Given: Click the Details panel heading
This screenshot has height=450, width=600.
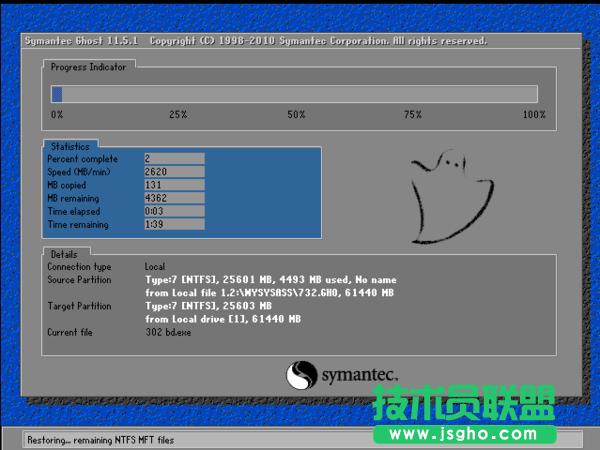Looking at the screenshot, I should coord(66,255).
